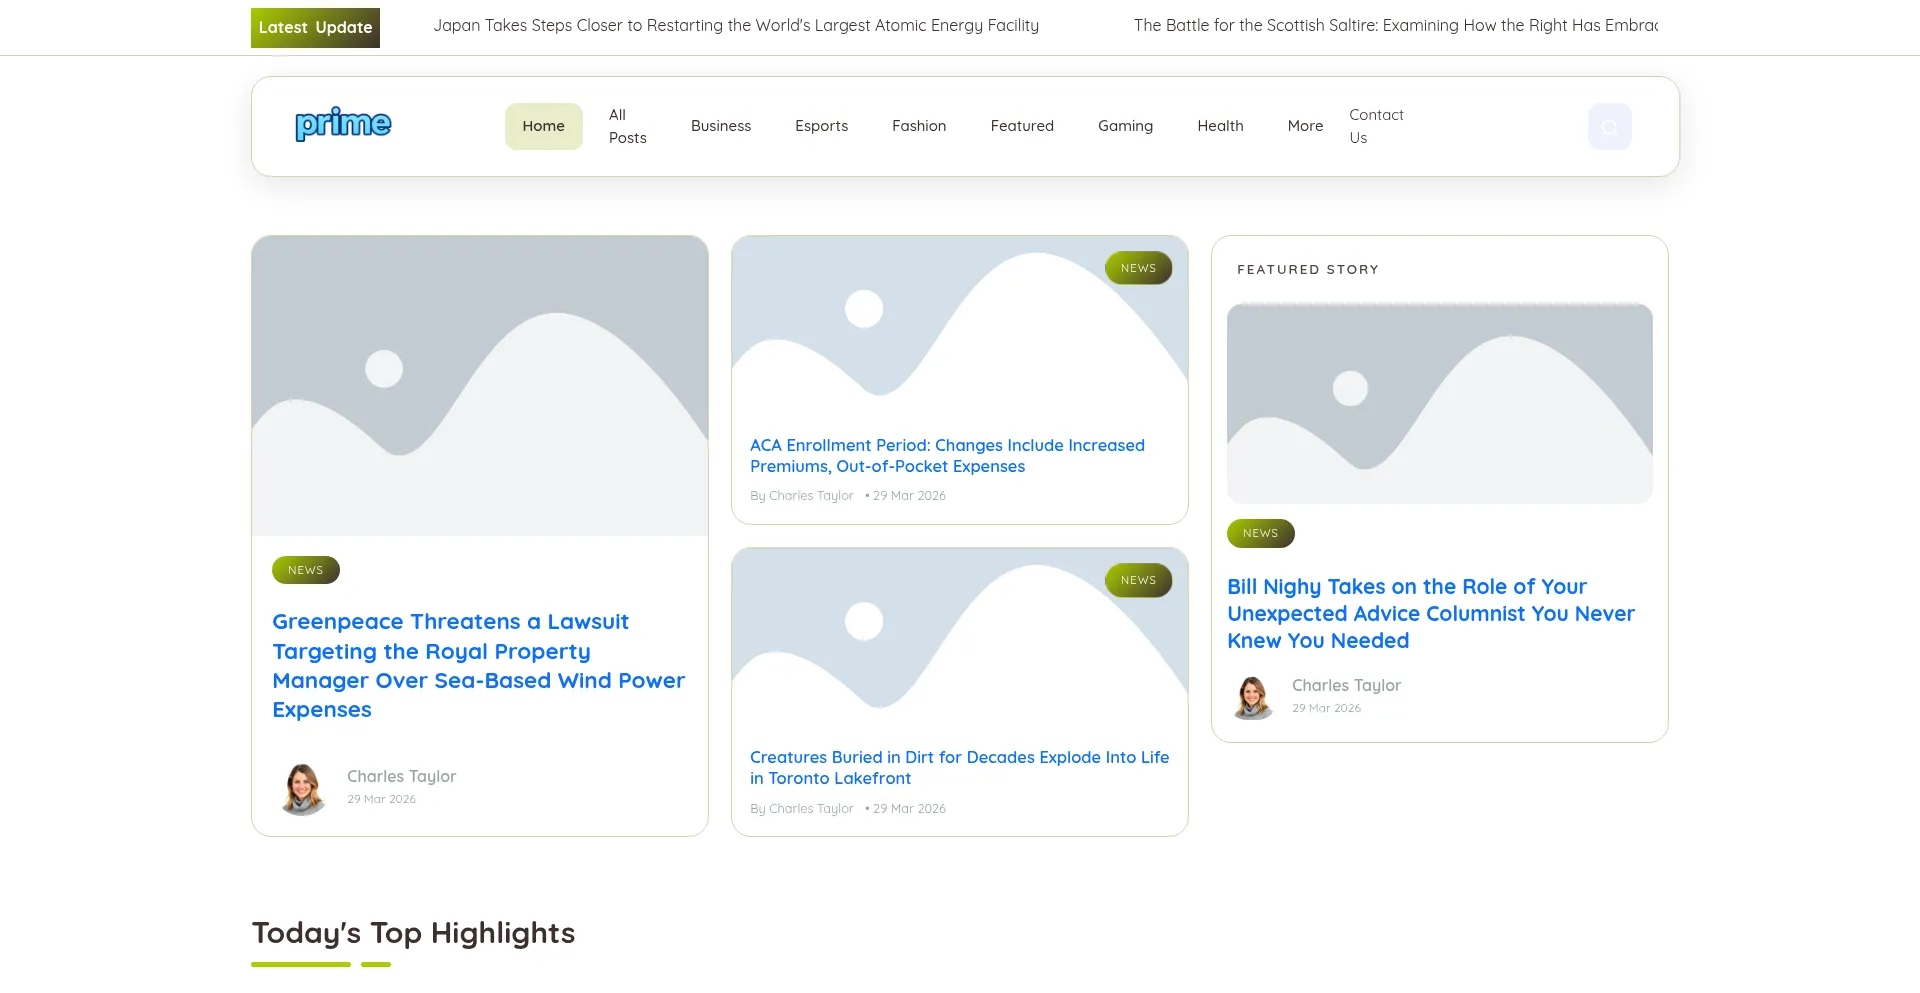The height and width of the screenshot is (993, 1920).
Task: Click NEWS tag in Featured Story card
Action: pyautogui.click(x=1260, y=533)
